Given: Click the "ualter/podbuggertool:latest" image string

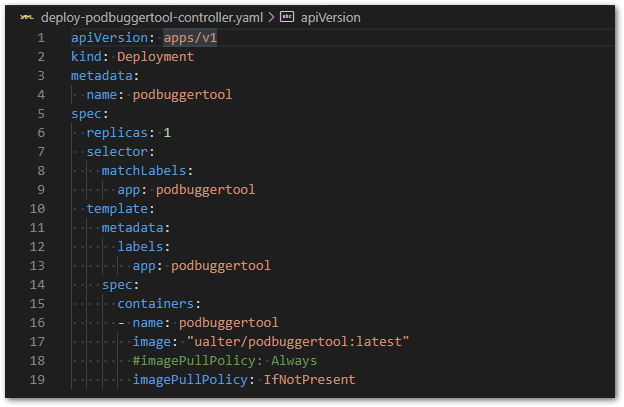Looking at the screenshot, I should click(x=298, y=341).
